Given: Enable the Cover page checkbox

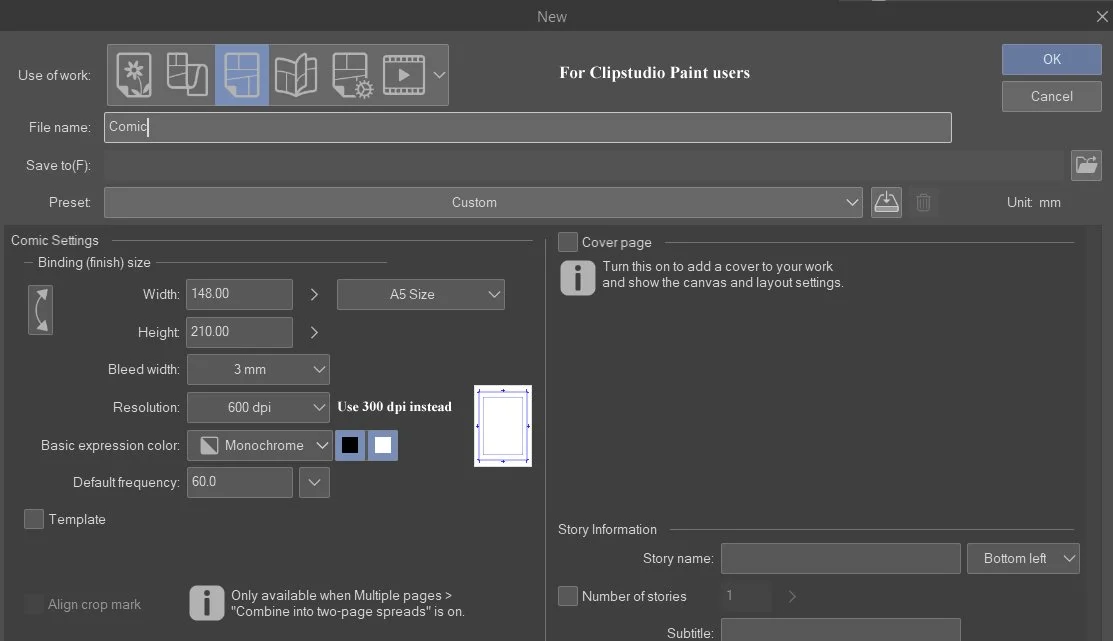Looking at the screenshot, I should 568,242.
